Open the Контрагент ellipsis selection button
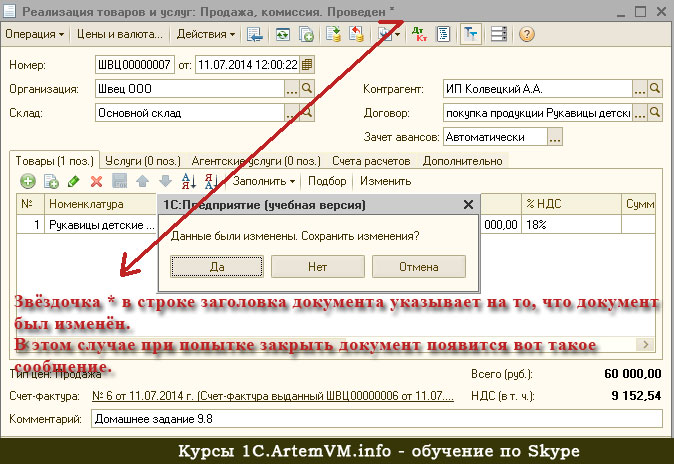This screenshot has width=674, height=464. tap(640, 89)
